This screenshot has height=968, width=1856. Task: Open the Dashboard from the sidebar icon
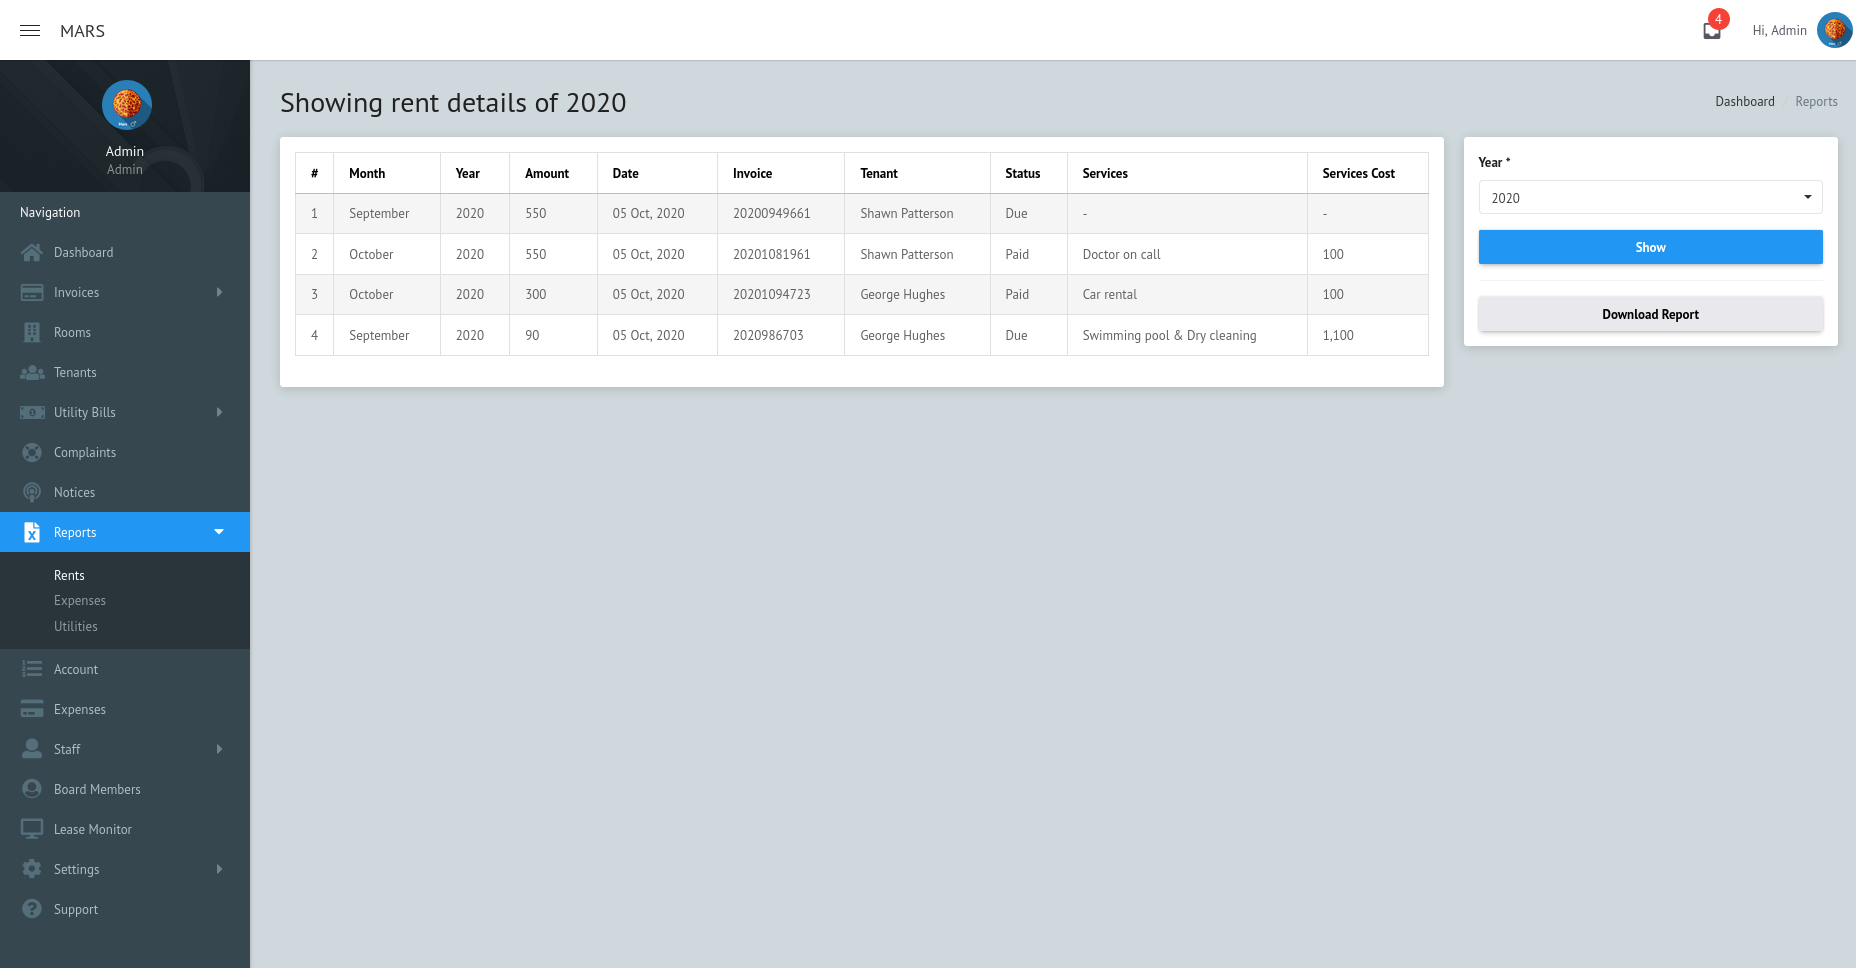click(x=32, y=252)
